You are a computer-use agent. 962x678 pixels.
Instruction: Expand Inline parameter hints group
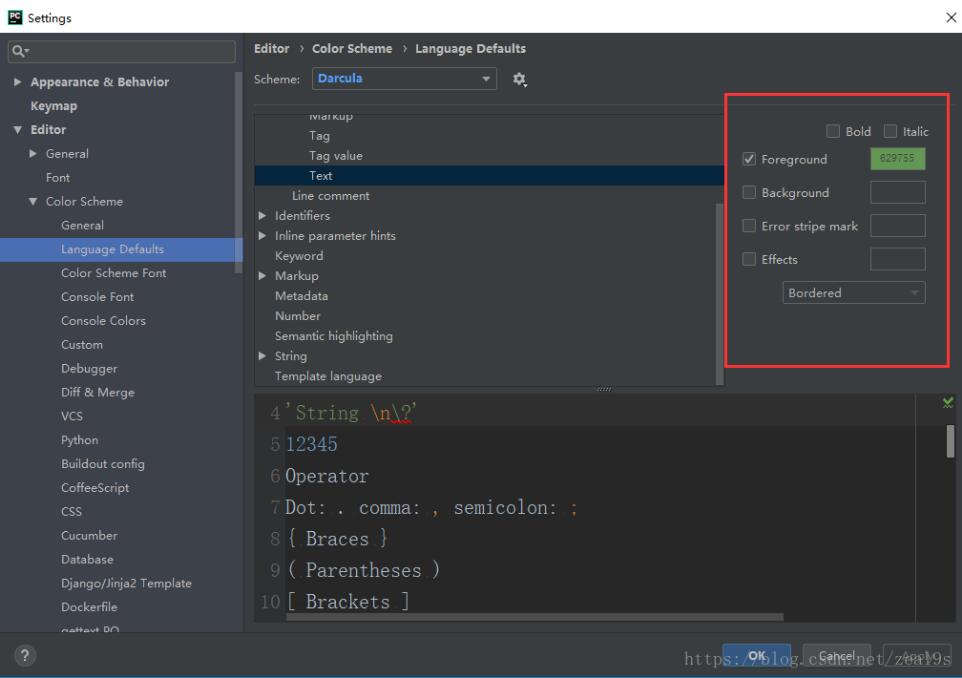point(263,236)
